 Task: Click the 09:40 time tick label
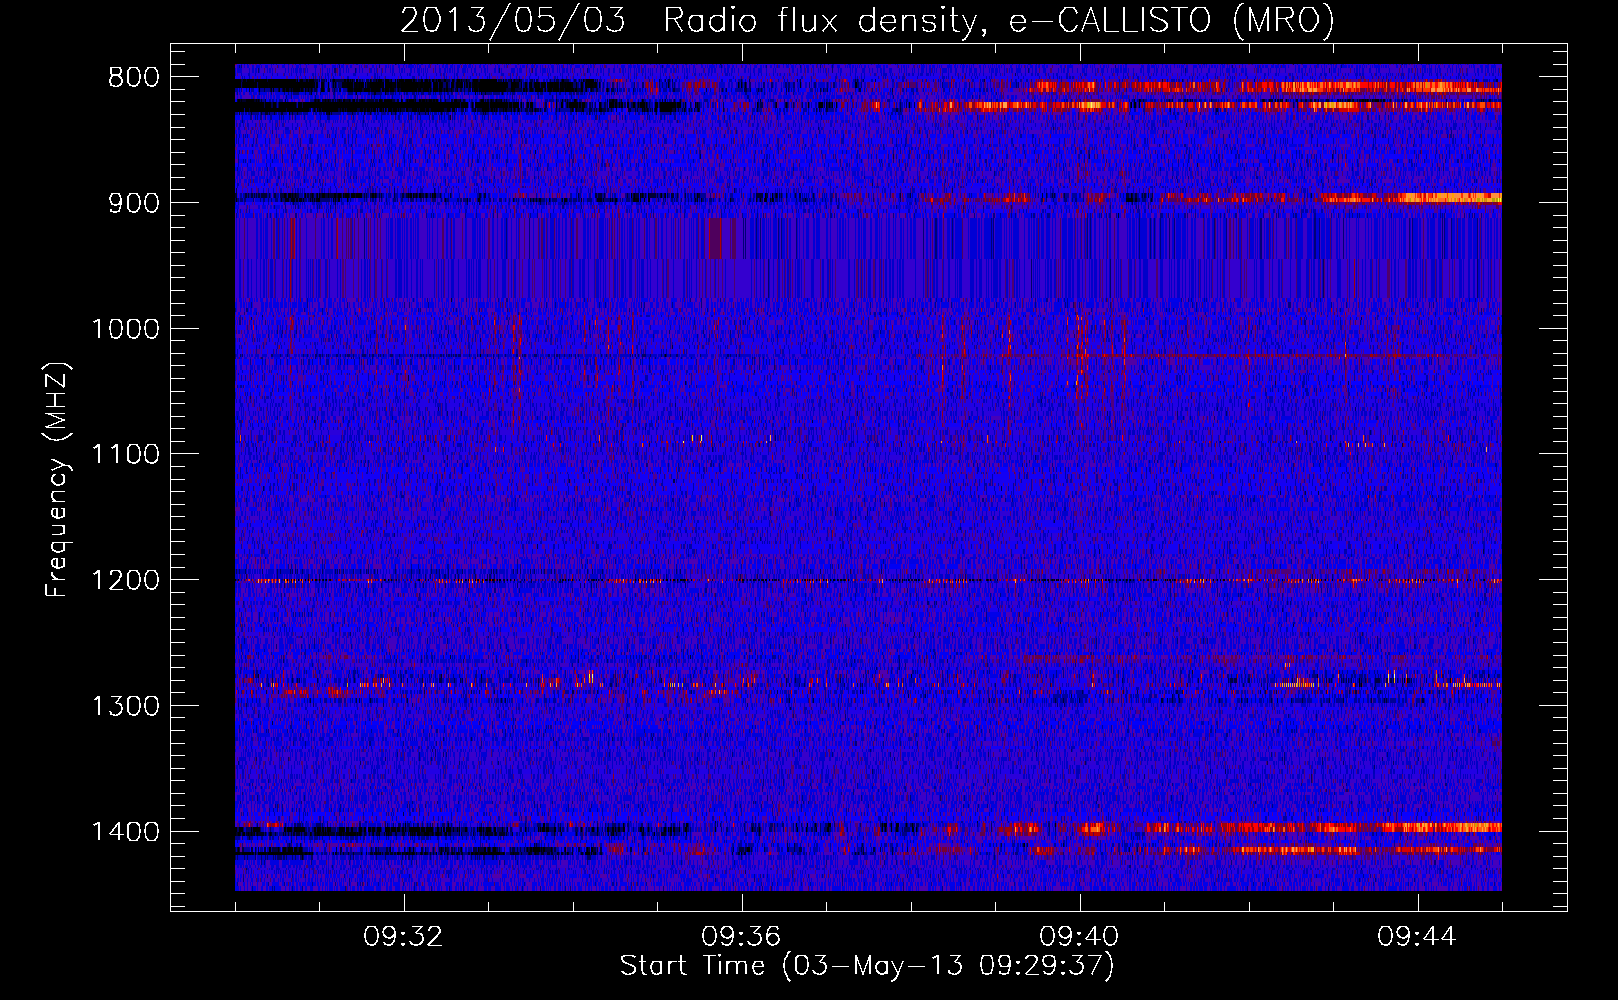pyautogui.click(x=1079, y=937)
